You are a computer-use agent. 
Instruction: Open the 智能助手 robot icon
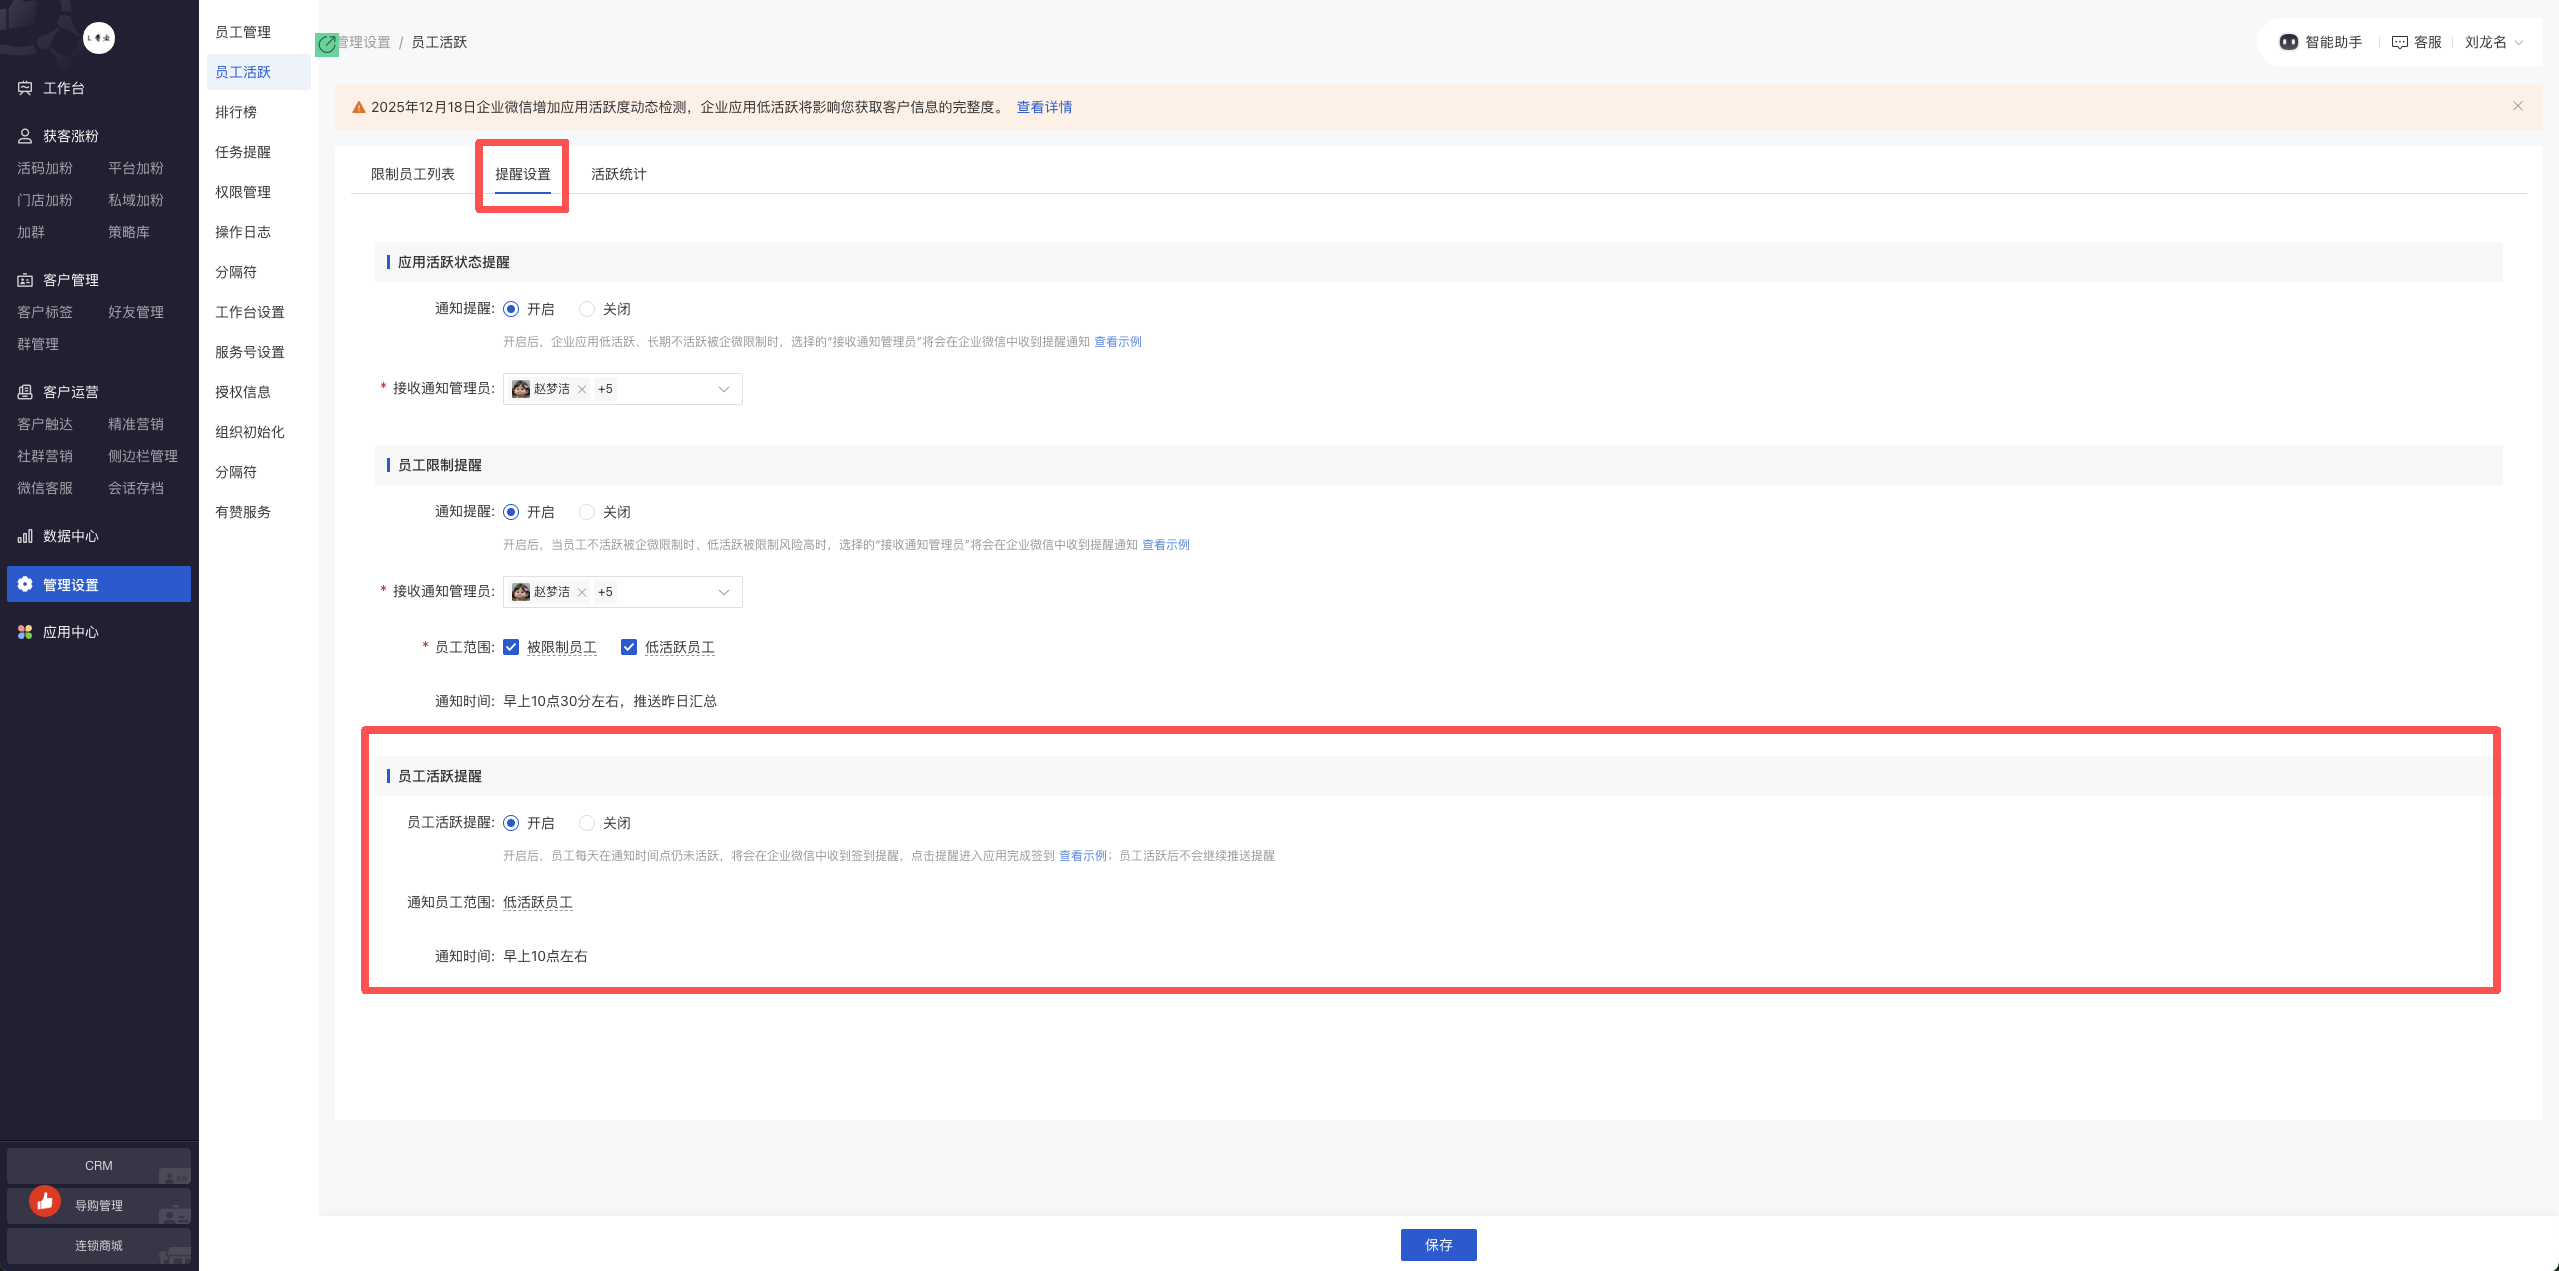(x=2288, y=42)
